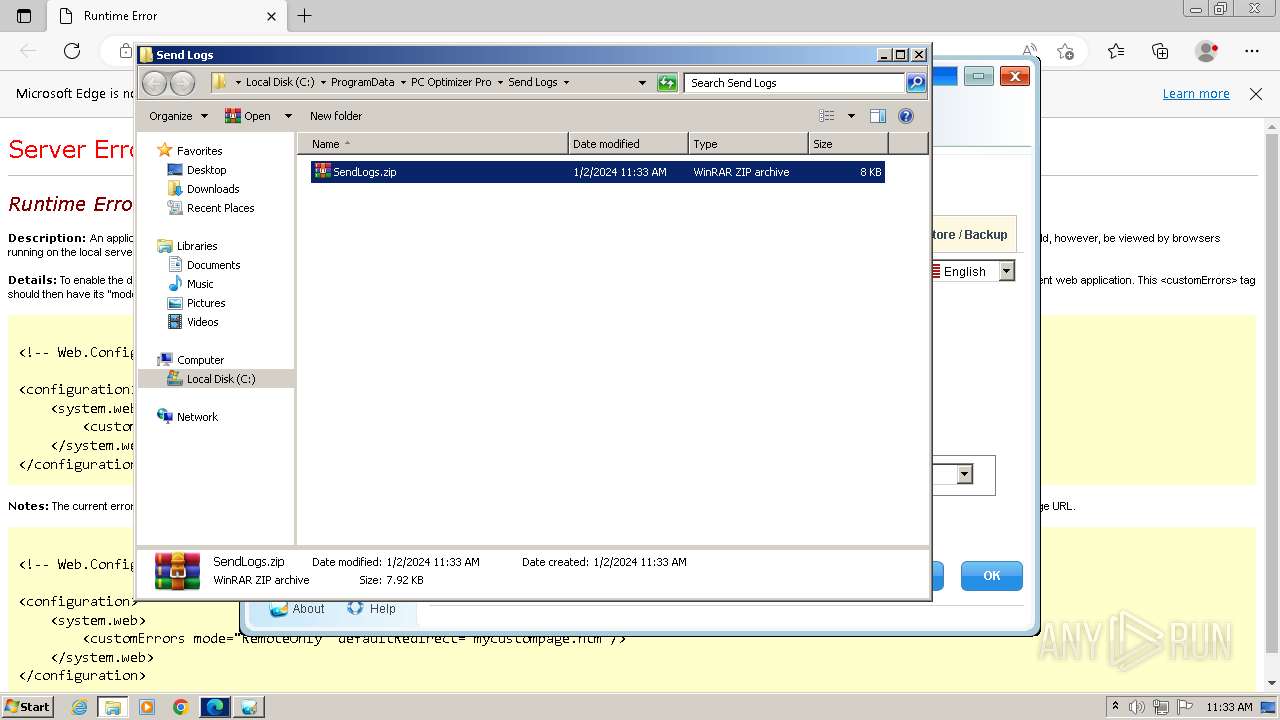
Task: Close the Runtime Error tab
Action: click(271, 16)
